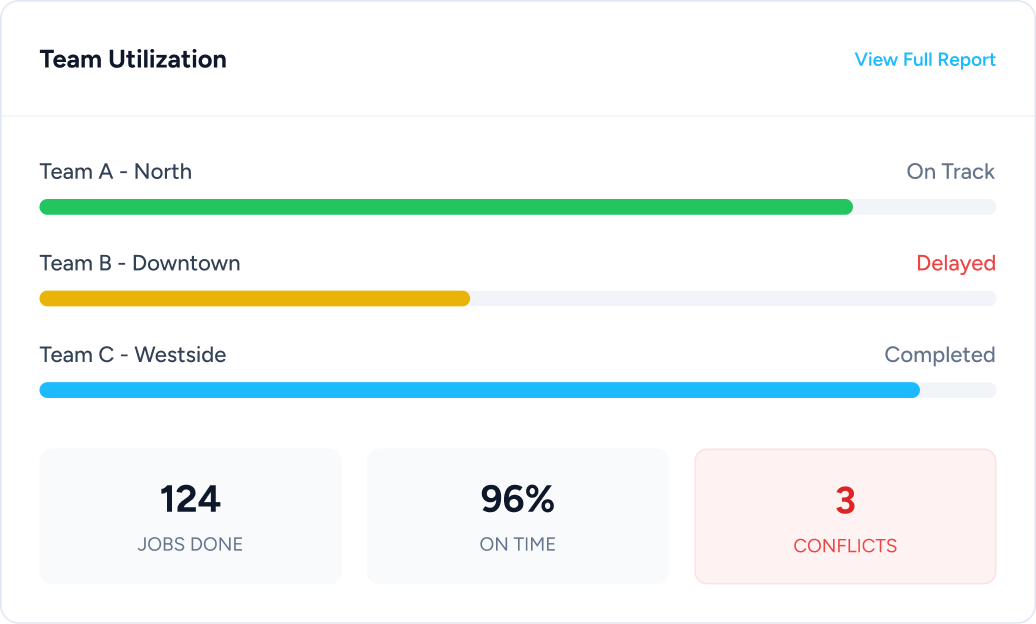Click the yellow Team B progress bar
Image resolution: width=1036 pixels, height=624 pixels.
255,298
